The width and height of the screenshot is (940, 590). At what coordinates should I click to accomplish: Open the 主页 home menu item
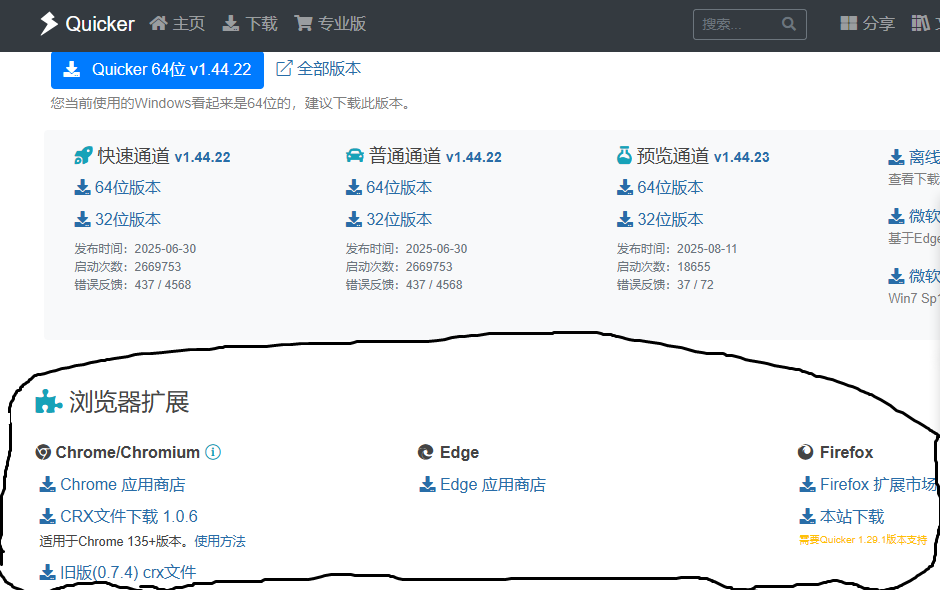[177, 23]
